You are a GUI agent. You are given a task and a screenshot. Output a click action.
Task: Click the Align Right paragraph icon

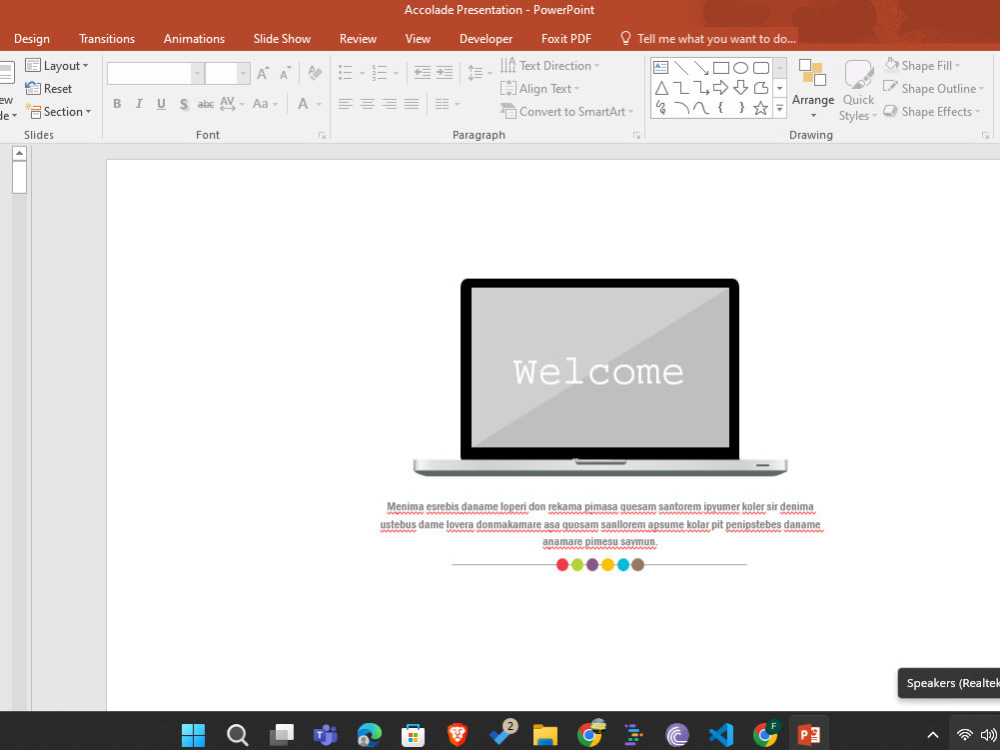pos(390,103)
